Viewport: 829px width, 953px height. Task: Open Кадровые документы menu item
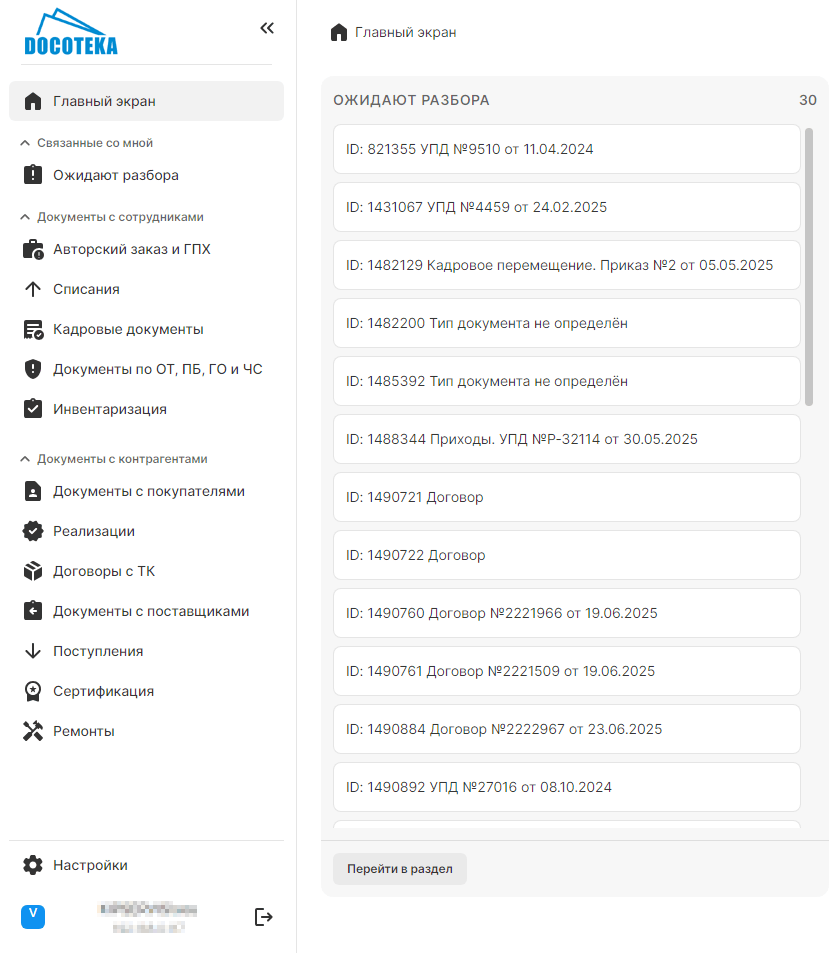point(128,329)
